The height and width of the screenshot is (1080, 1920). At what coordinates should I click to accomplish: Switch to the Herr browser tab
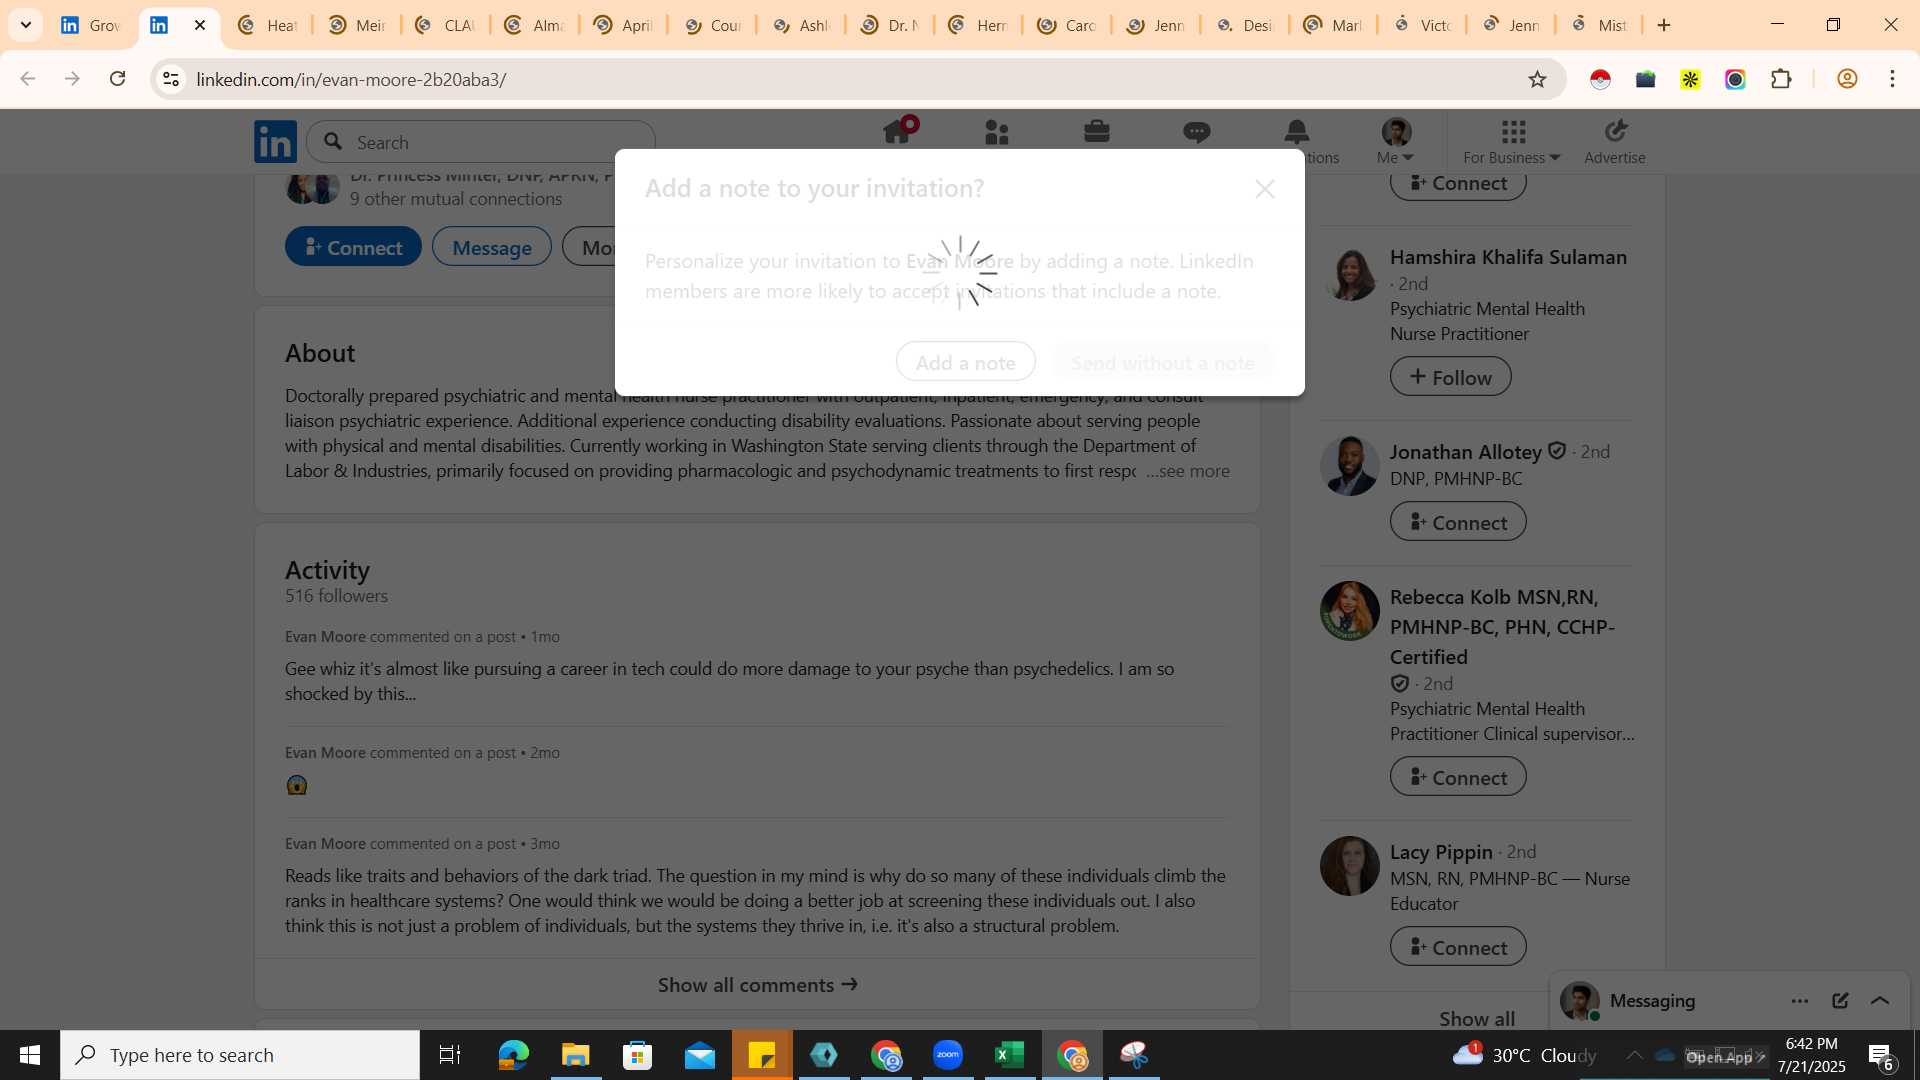[978, 25]
